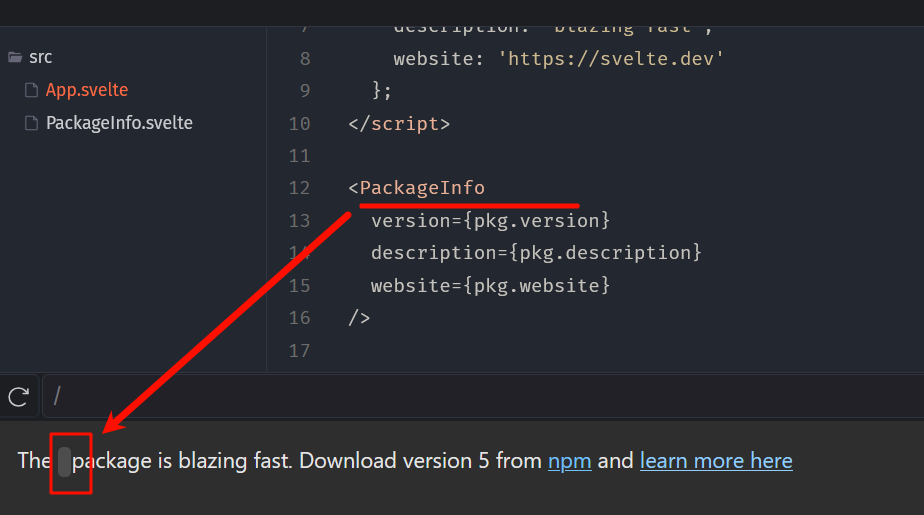The width and height of the screenshot is (924, 515).
Task: Open the "learn more here" link
Action: click(x=716, y=461)
